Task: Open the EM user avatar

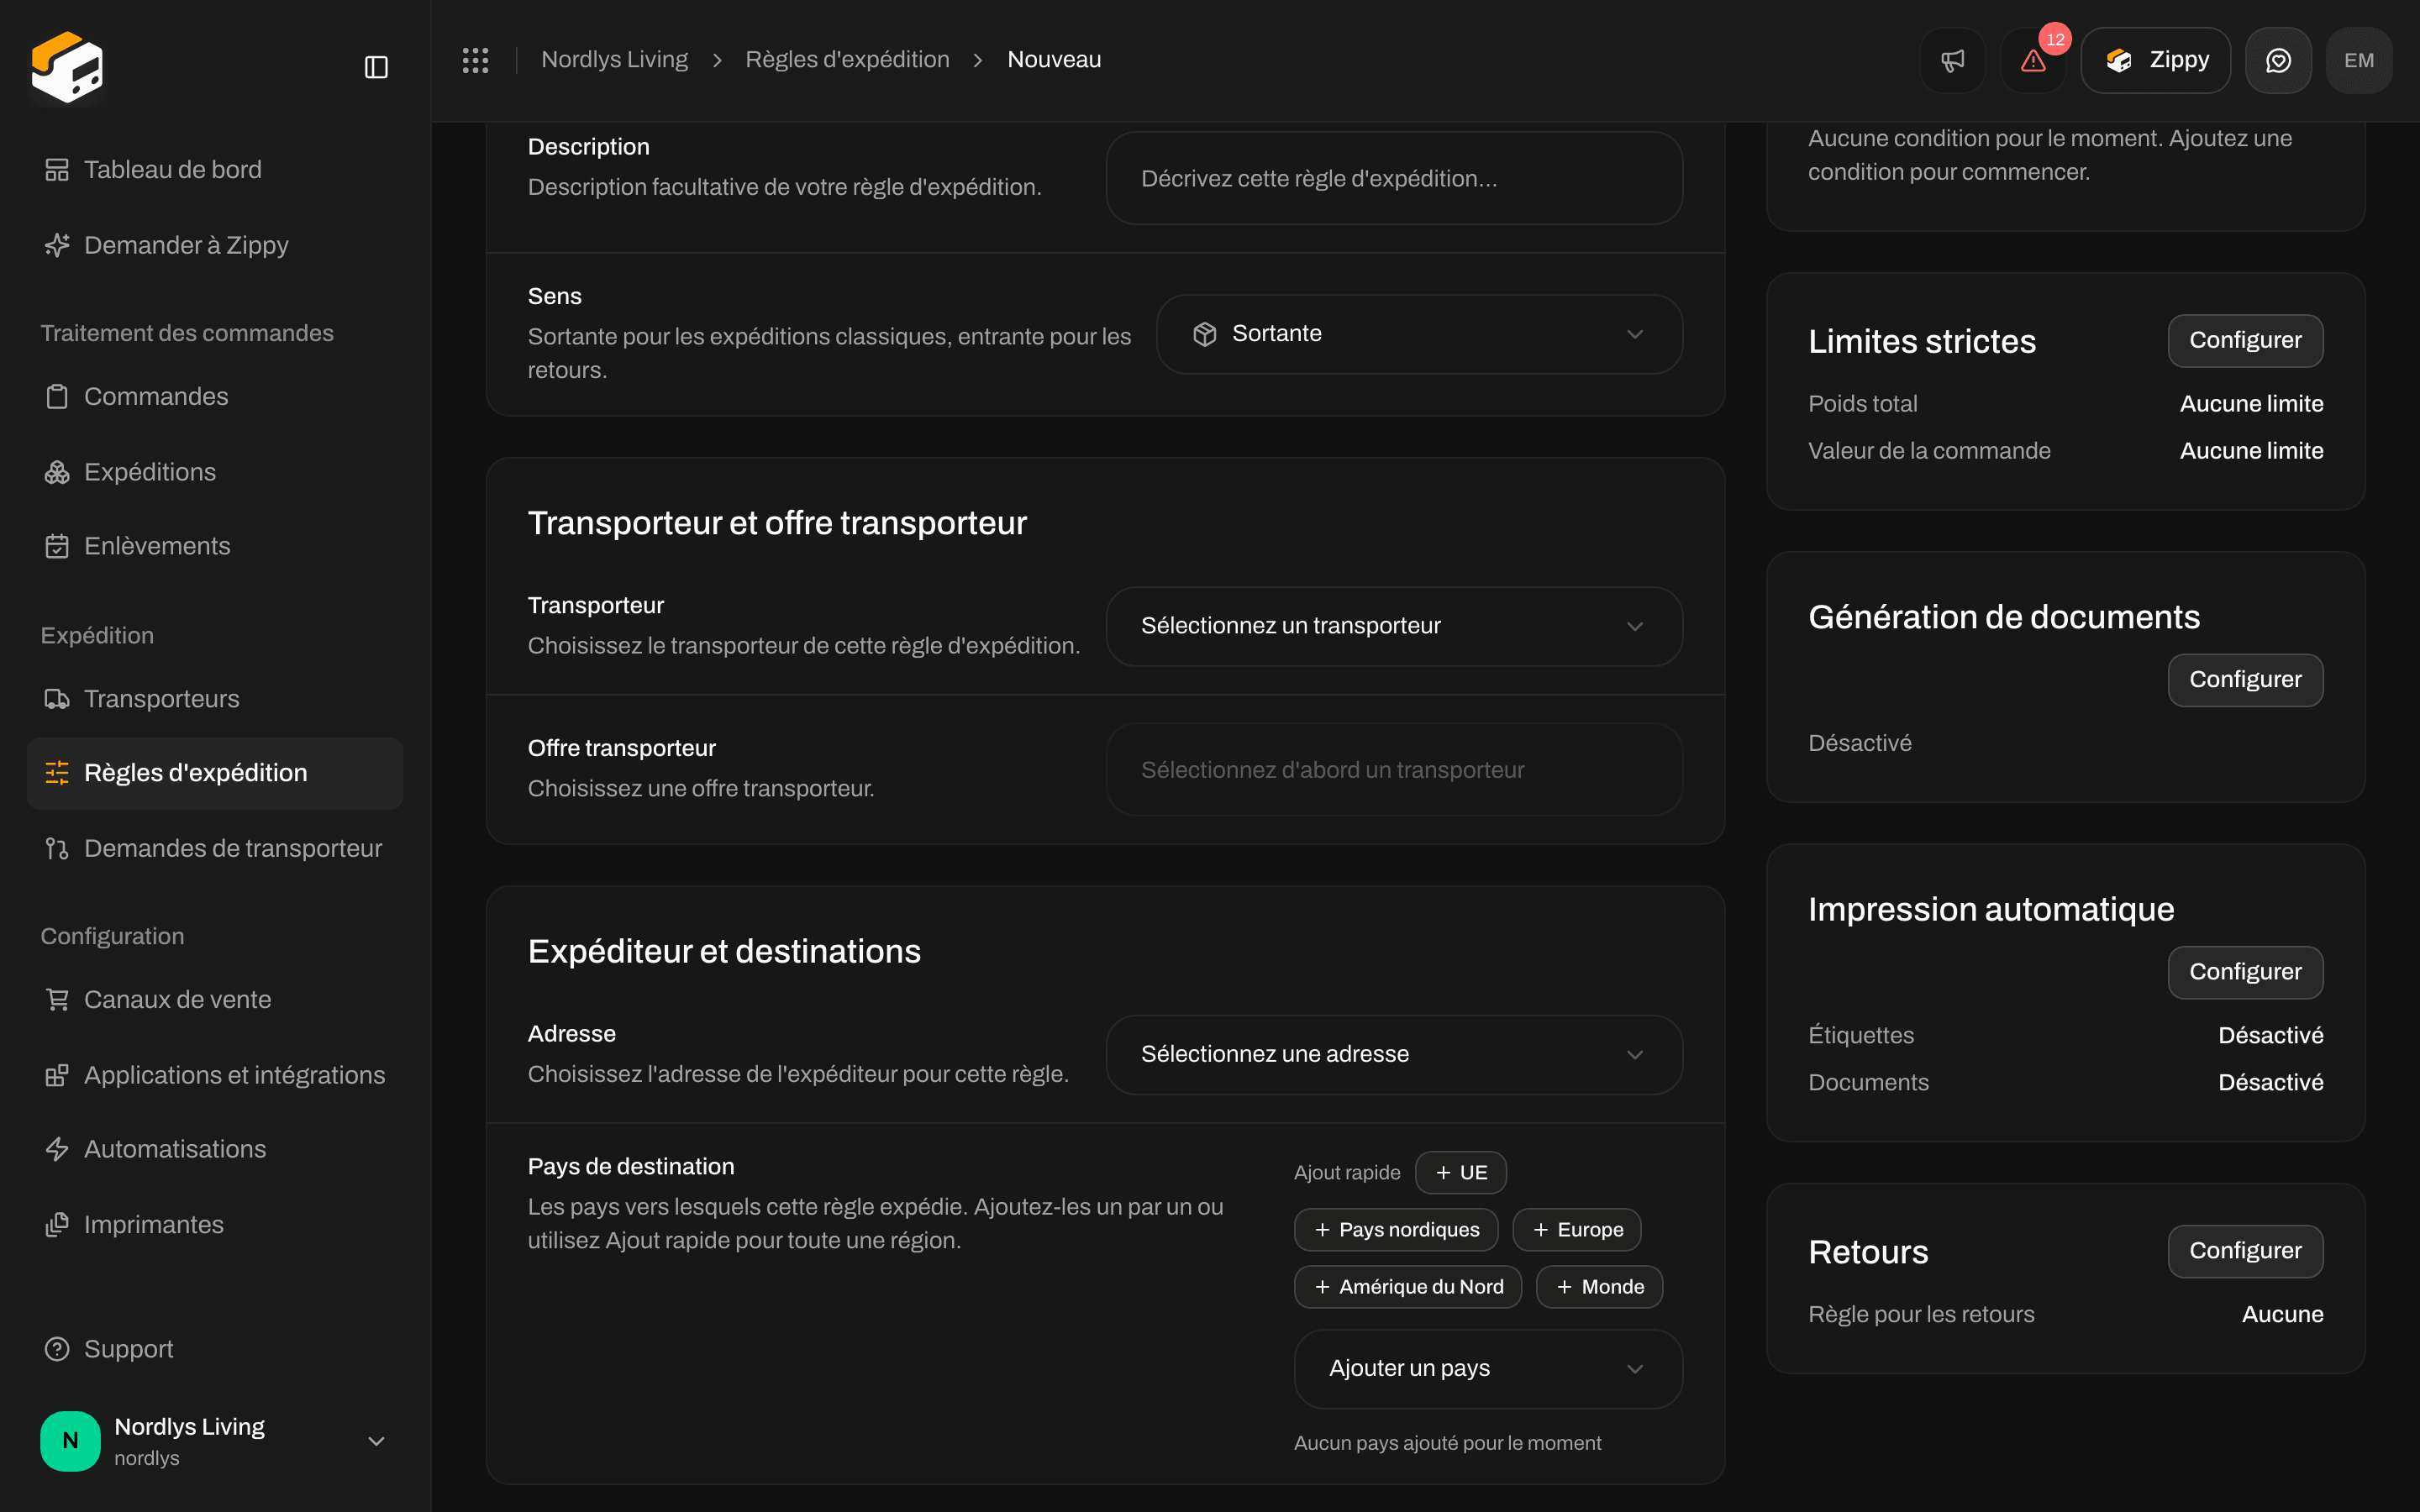Action: click(2359, 60)
